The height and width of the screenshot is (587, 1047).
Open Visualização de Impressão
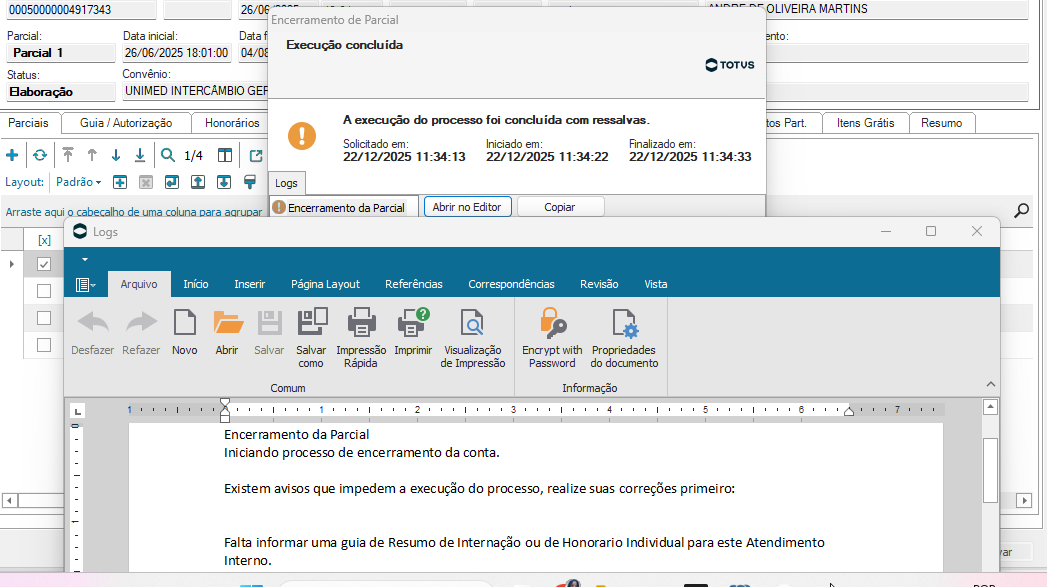(473, 338)
